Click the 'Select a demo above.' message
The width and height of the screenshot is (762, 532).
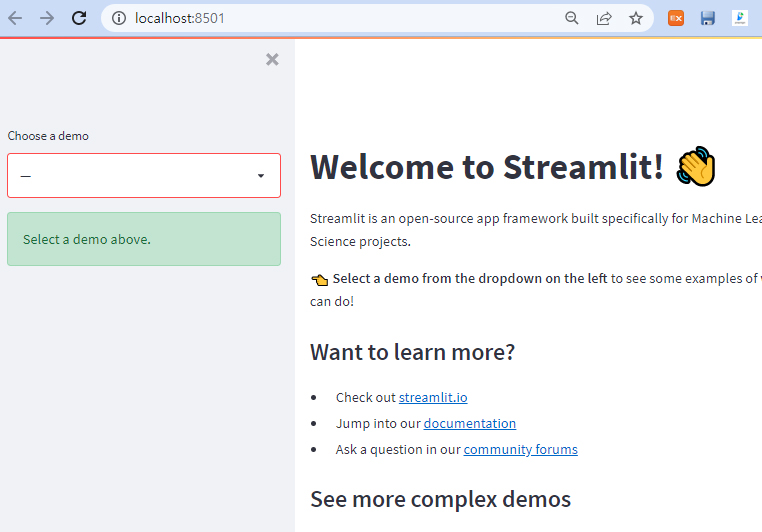tap(144, 239)
